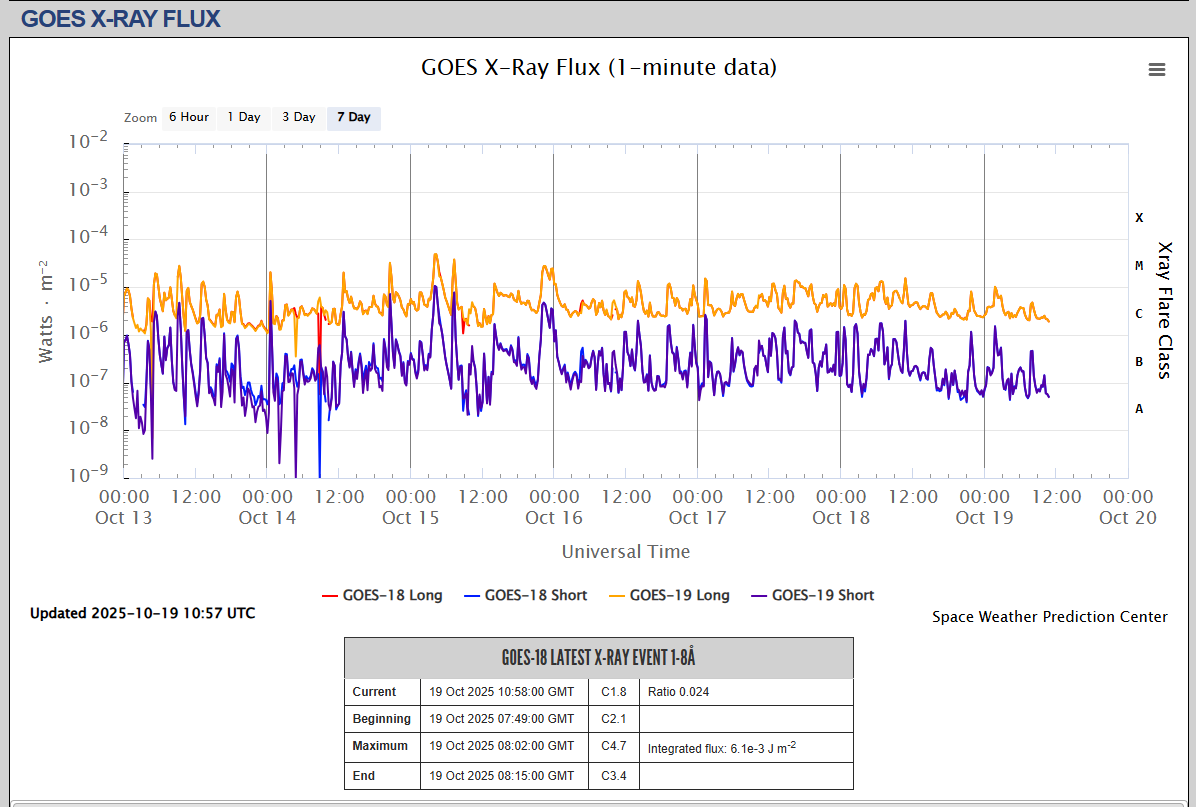
Task: Open the chart hamburger context menu
Action: click(x=1157, y=69)
